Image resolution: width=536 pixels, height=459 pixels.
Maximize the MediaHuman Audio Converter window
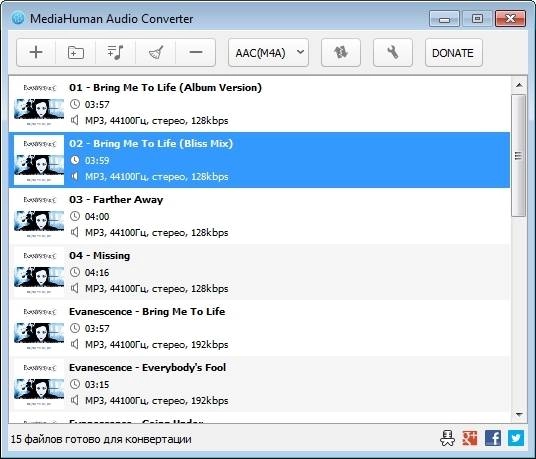(477, 18)
